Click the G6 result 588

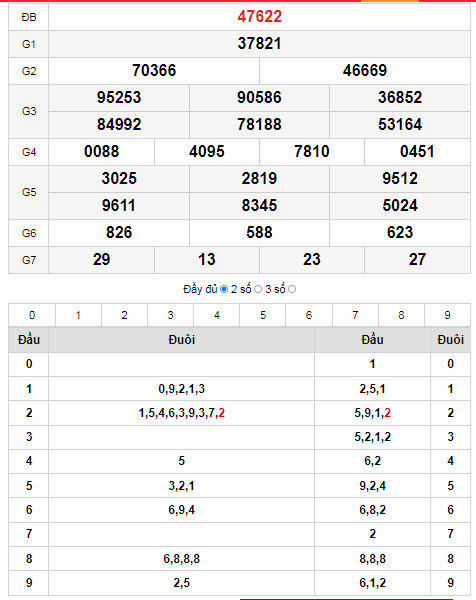point(259,233)
